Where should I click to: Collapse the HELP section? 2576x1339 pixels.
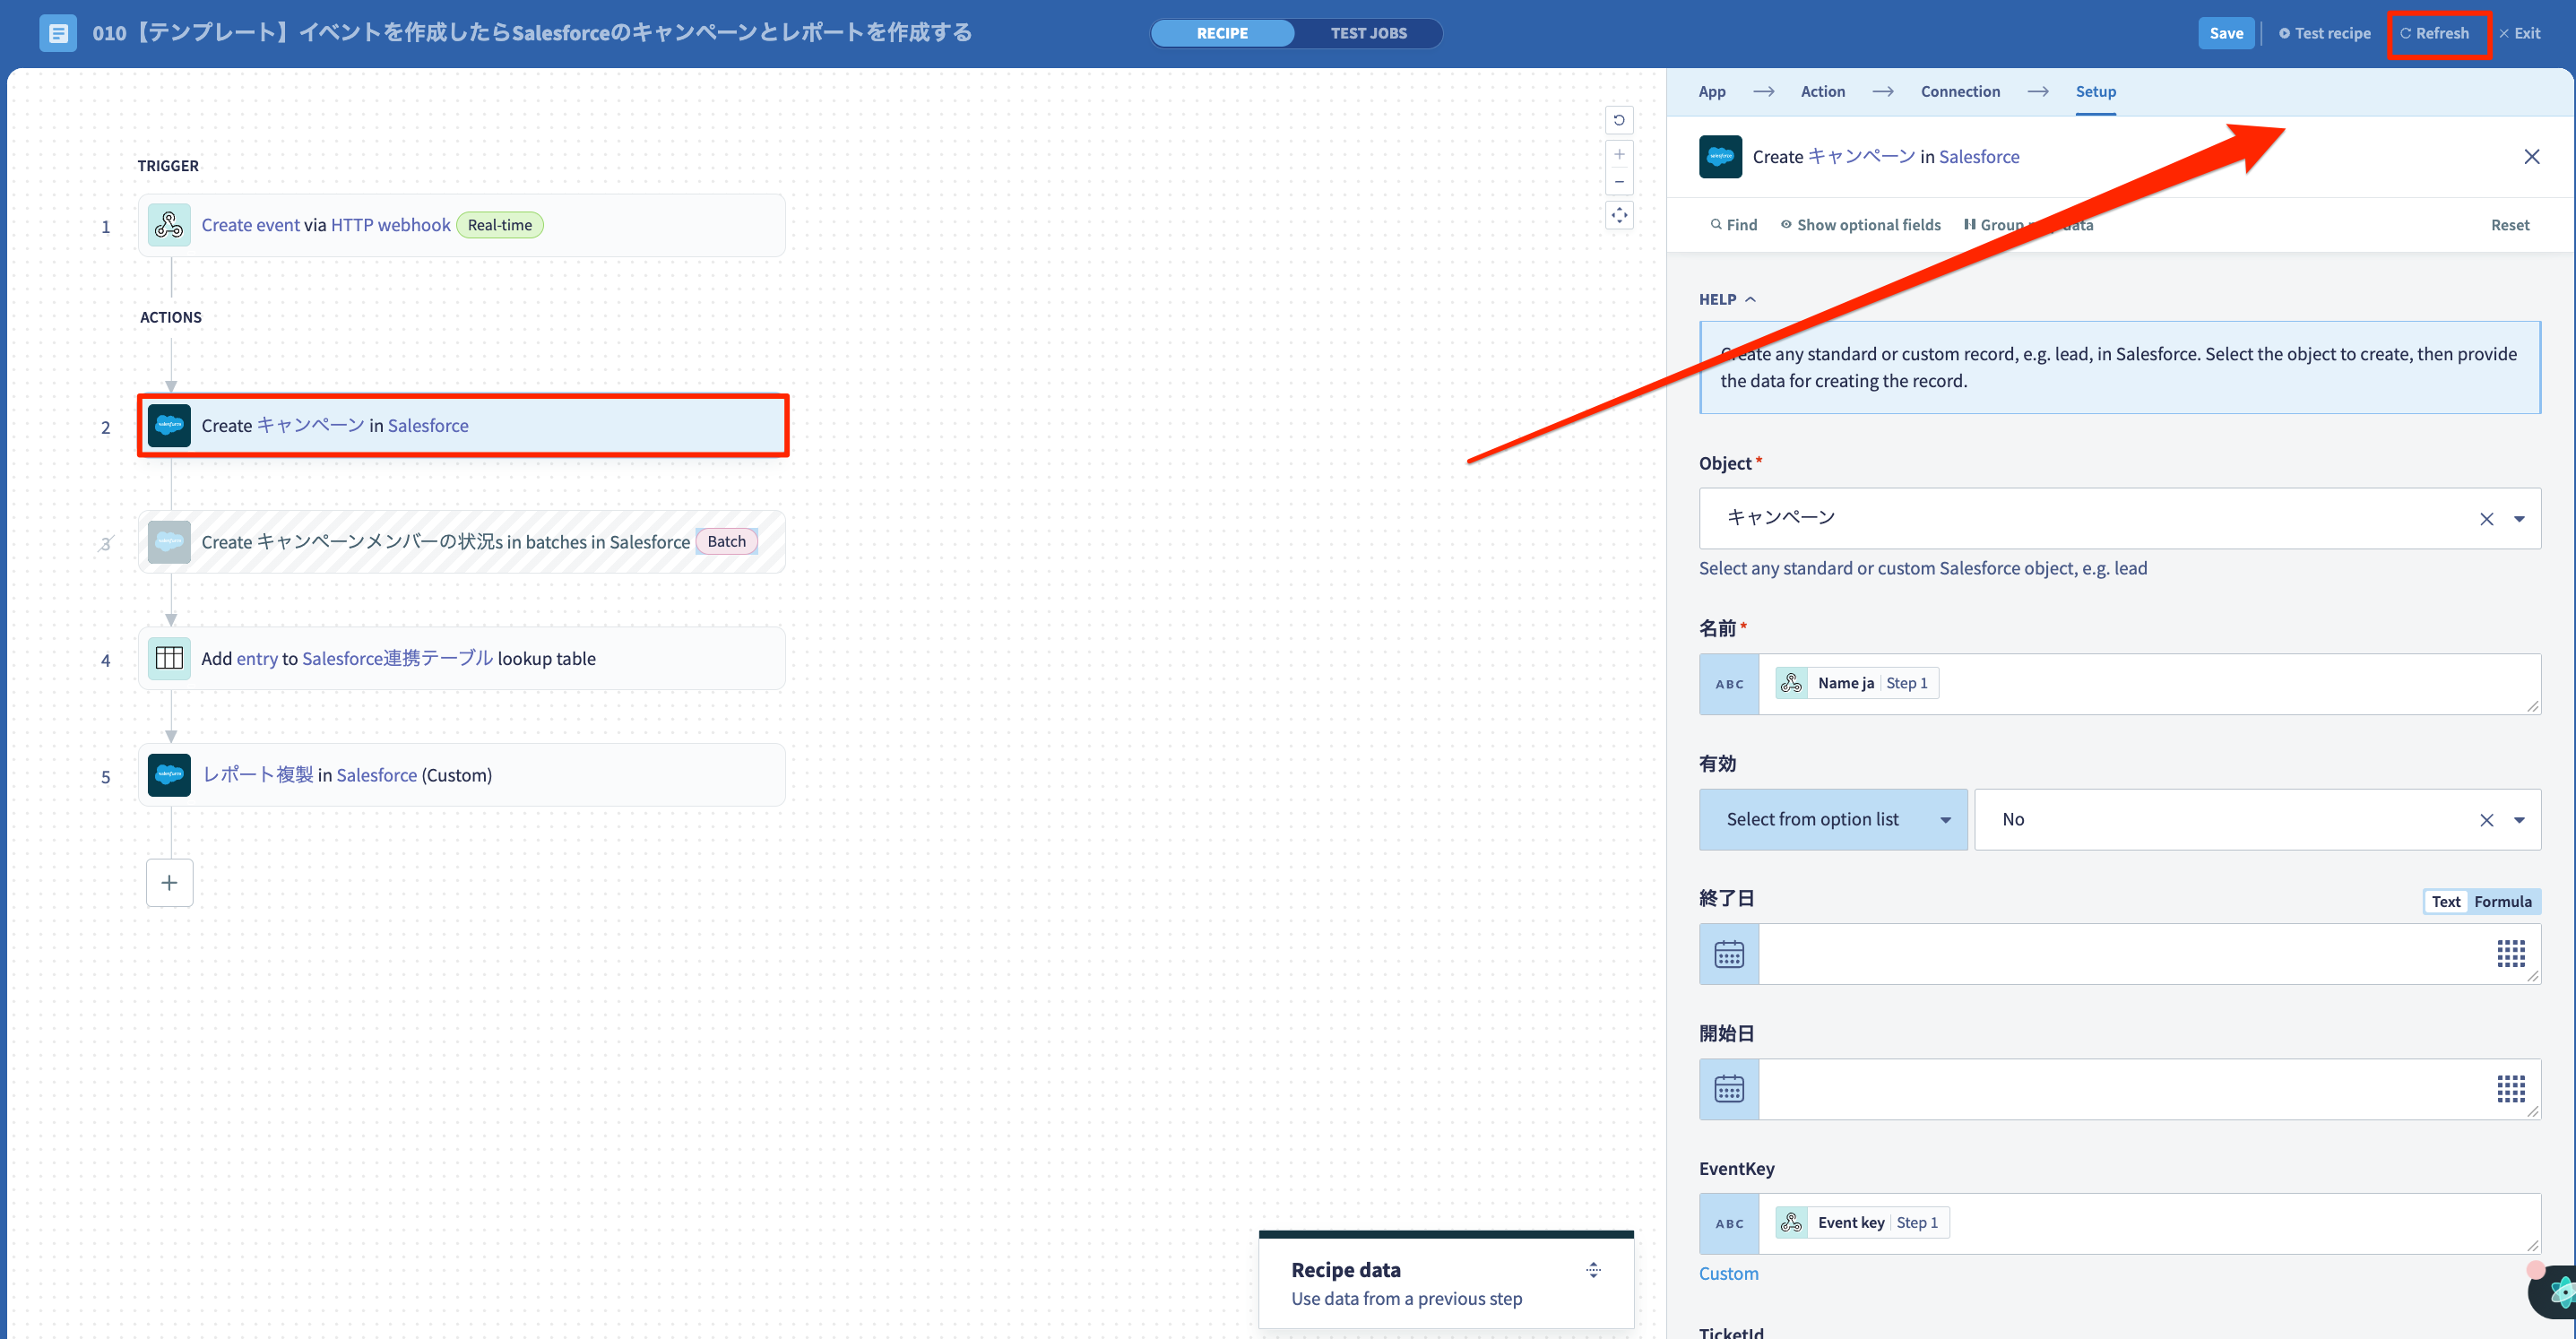pos(1727,299)
